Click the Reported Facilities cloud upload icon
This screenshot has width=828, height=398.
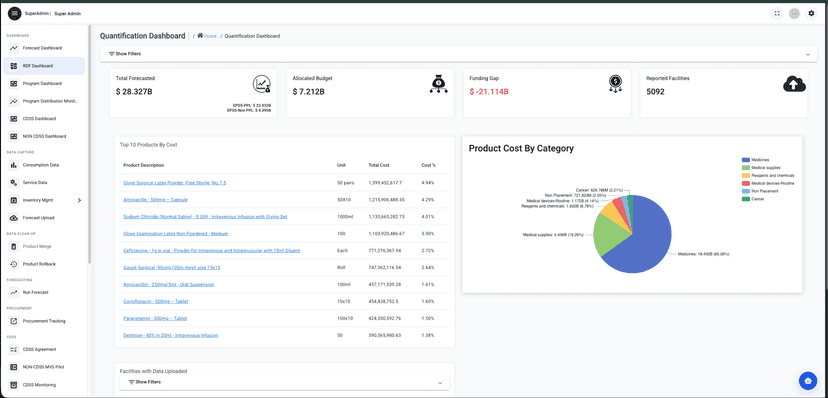click(x=794, y=83)
